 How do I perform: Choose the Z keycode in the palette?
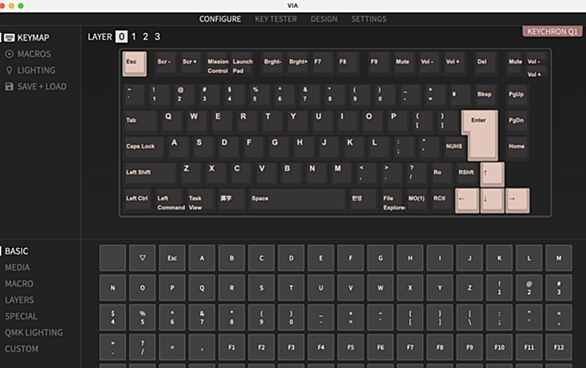click(x=470, y=288)
